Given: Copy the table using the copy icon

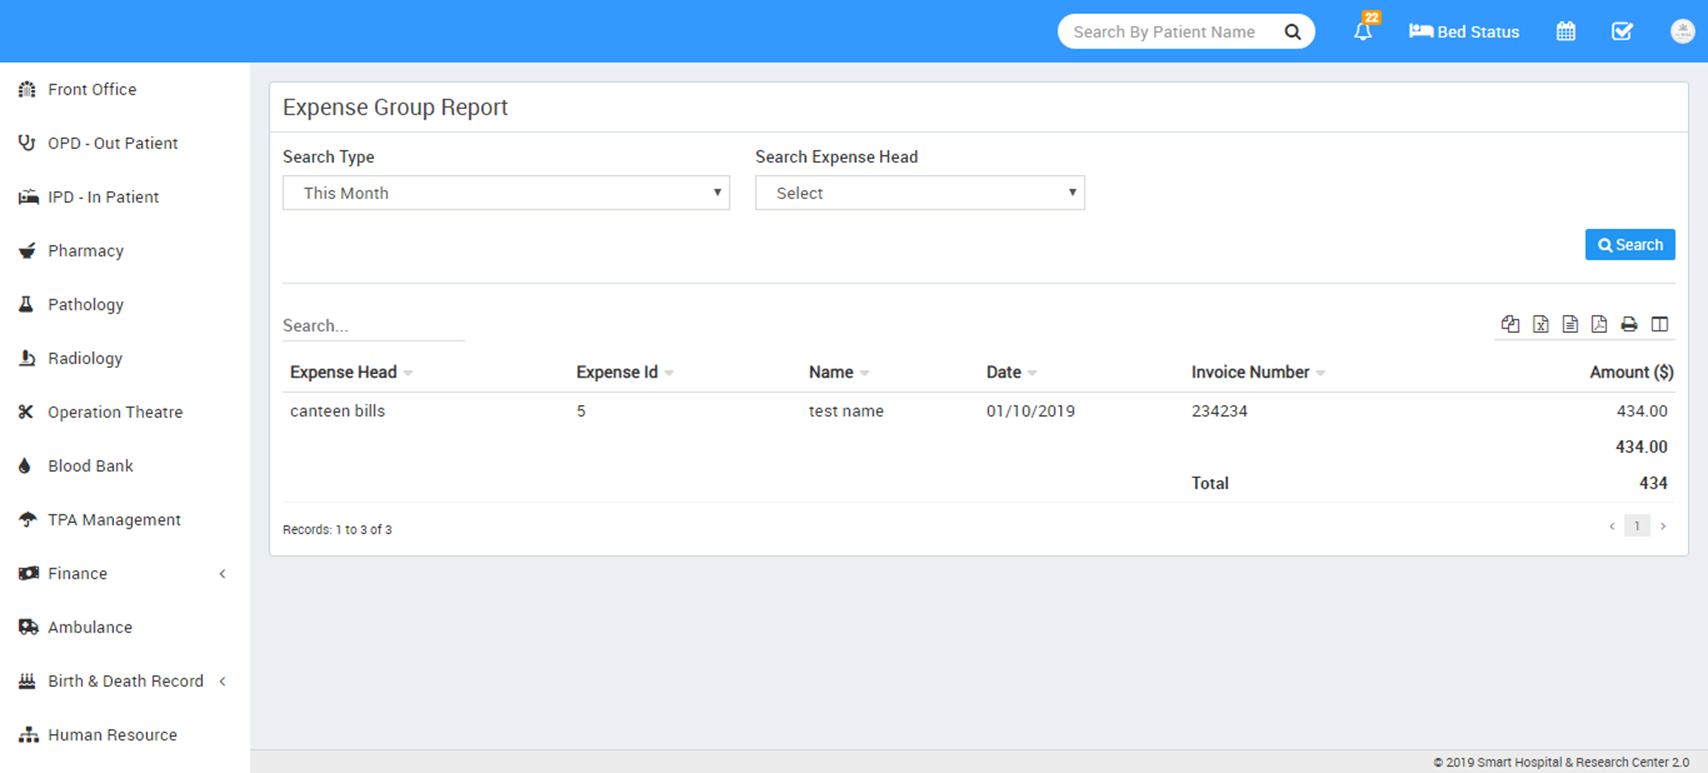Looking at the screenshot, I should 1510,324.
